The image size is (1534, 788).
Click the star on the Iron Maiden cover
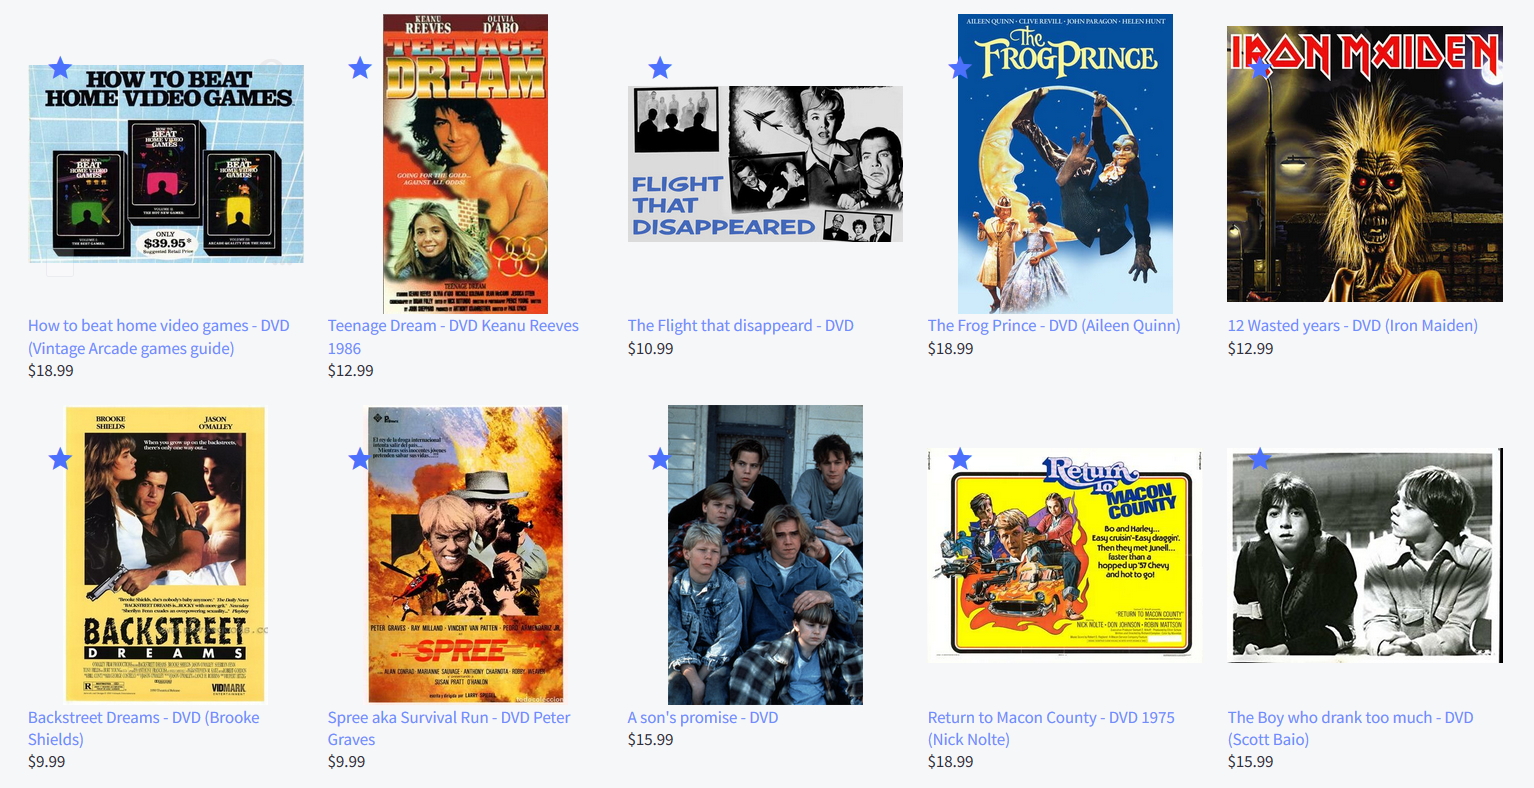click(x=1260, y=68)
